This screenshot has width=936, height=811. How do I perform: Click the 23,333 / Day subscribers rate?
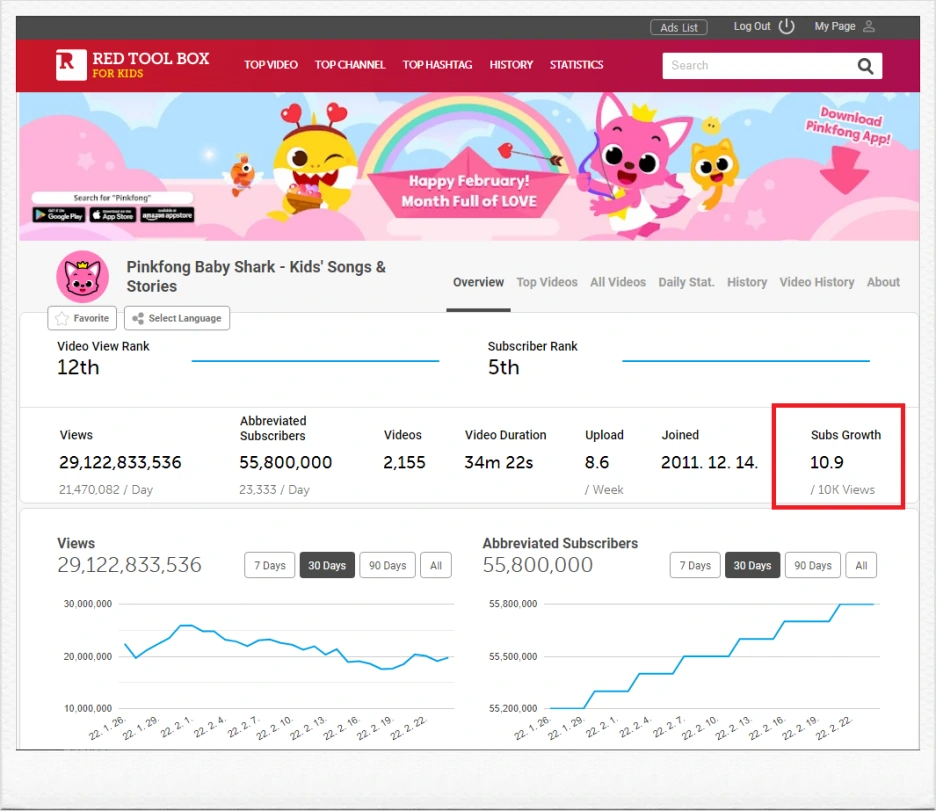274,490
